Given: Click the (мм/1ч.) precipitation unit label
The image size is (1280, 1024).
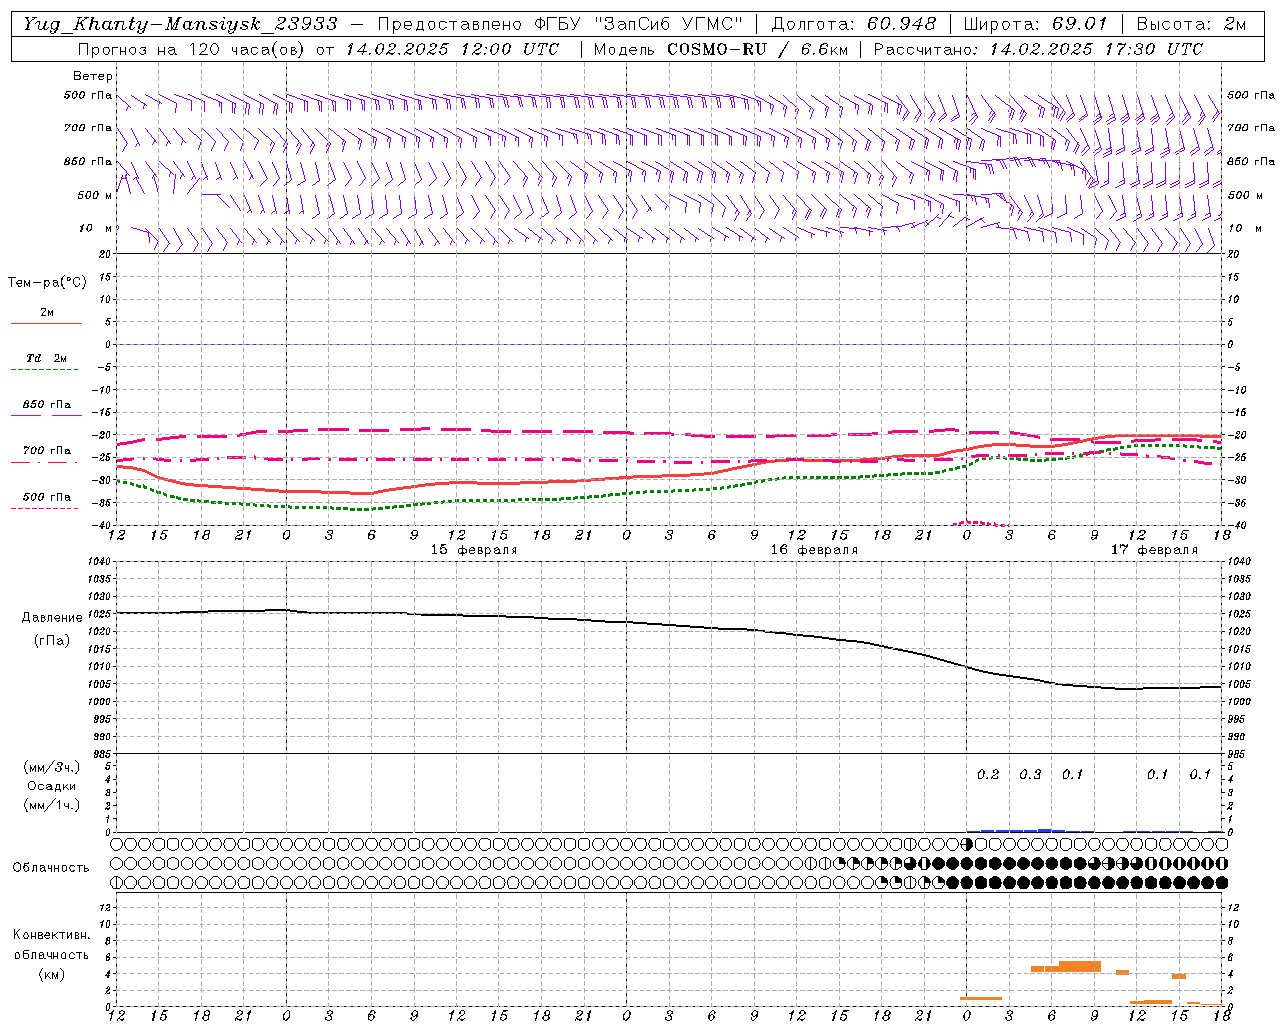Looking at the screenshot, I should point(52,805).
